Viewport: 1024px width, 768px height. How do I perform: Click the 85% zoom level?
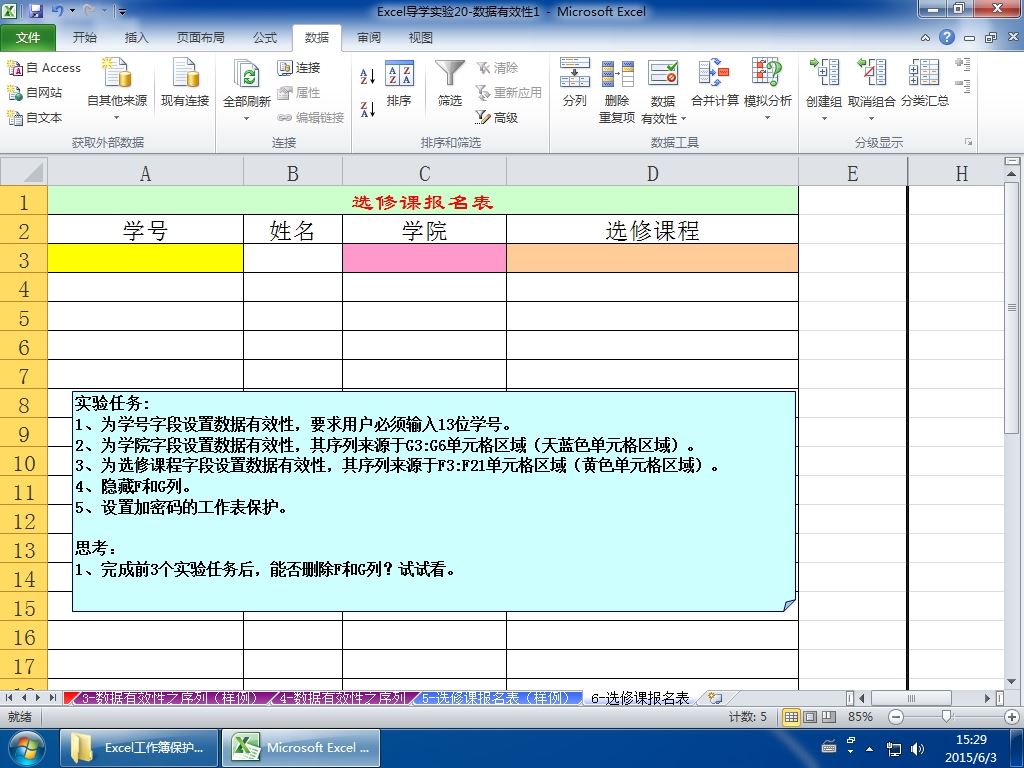click(860, 717)
